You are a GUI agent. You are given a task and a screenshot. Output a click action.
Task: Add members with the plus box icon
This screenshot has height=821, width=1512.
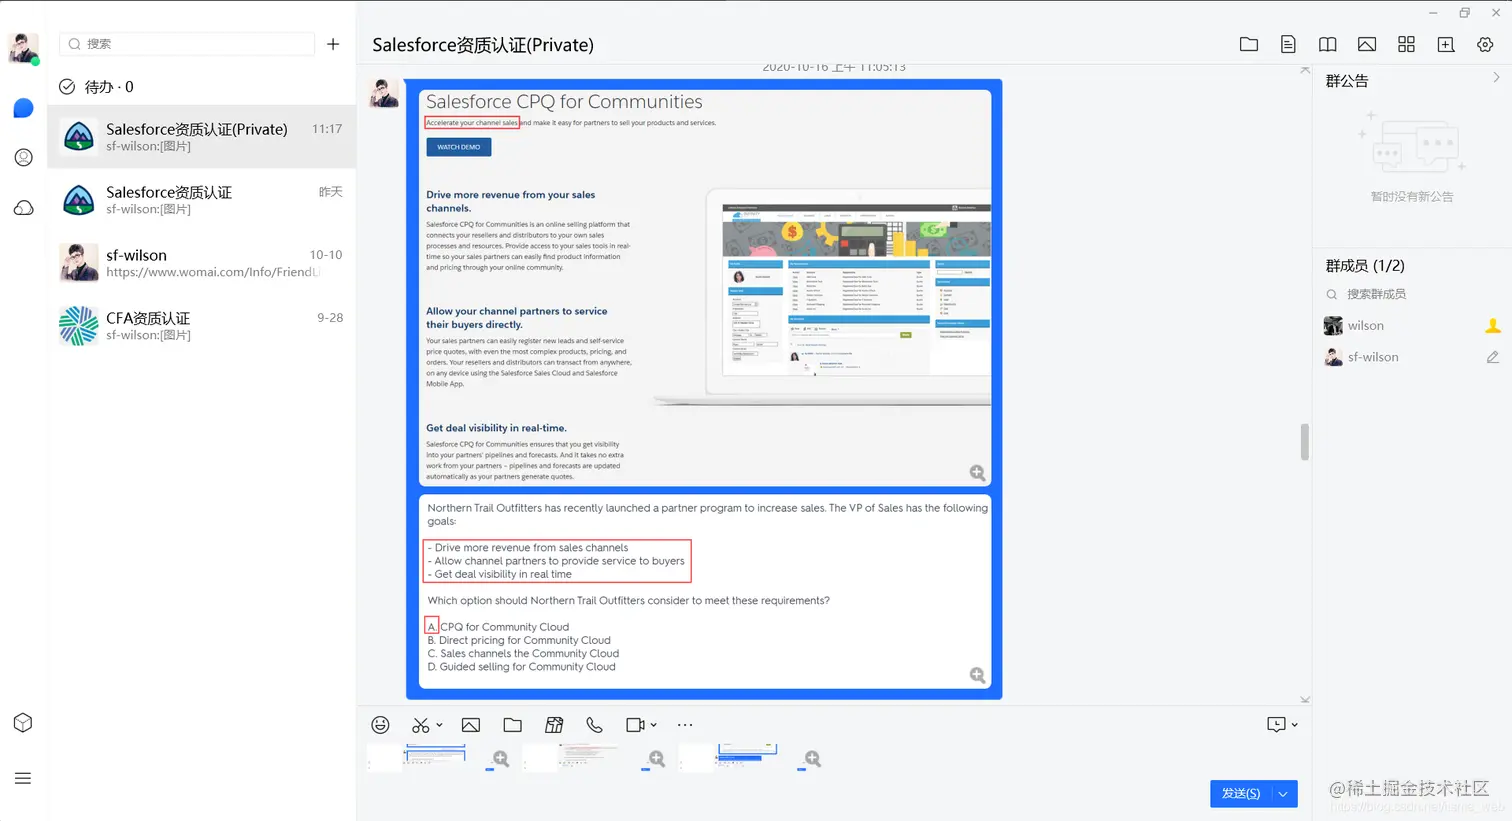pyautogui.click(x=1446, y=44)
